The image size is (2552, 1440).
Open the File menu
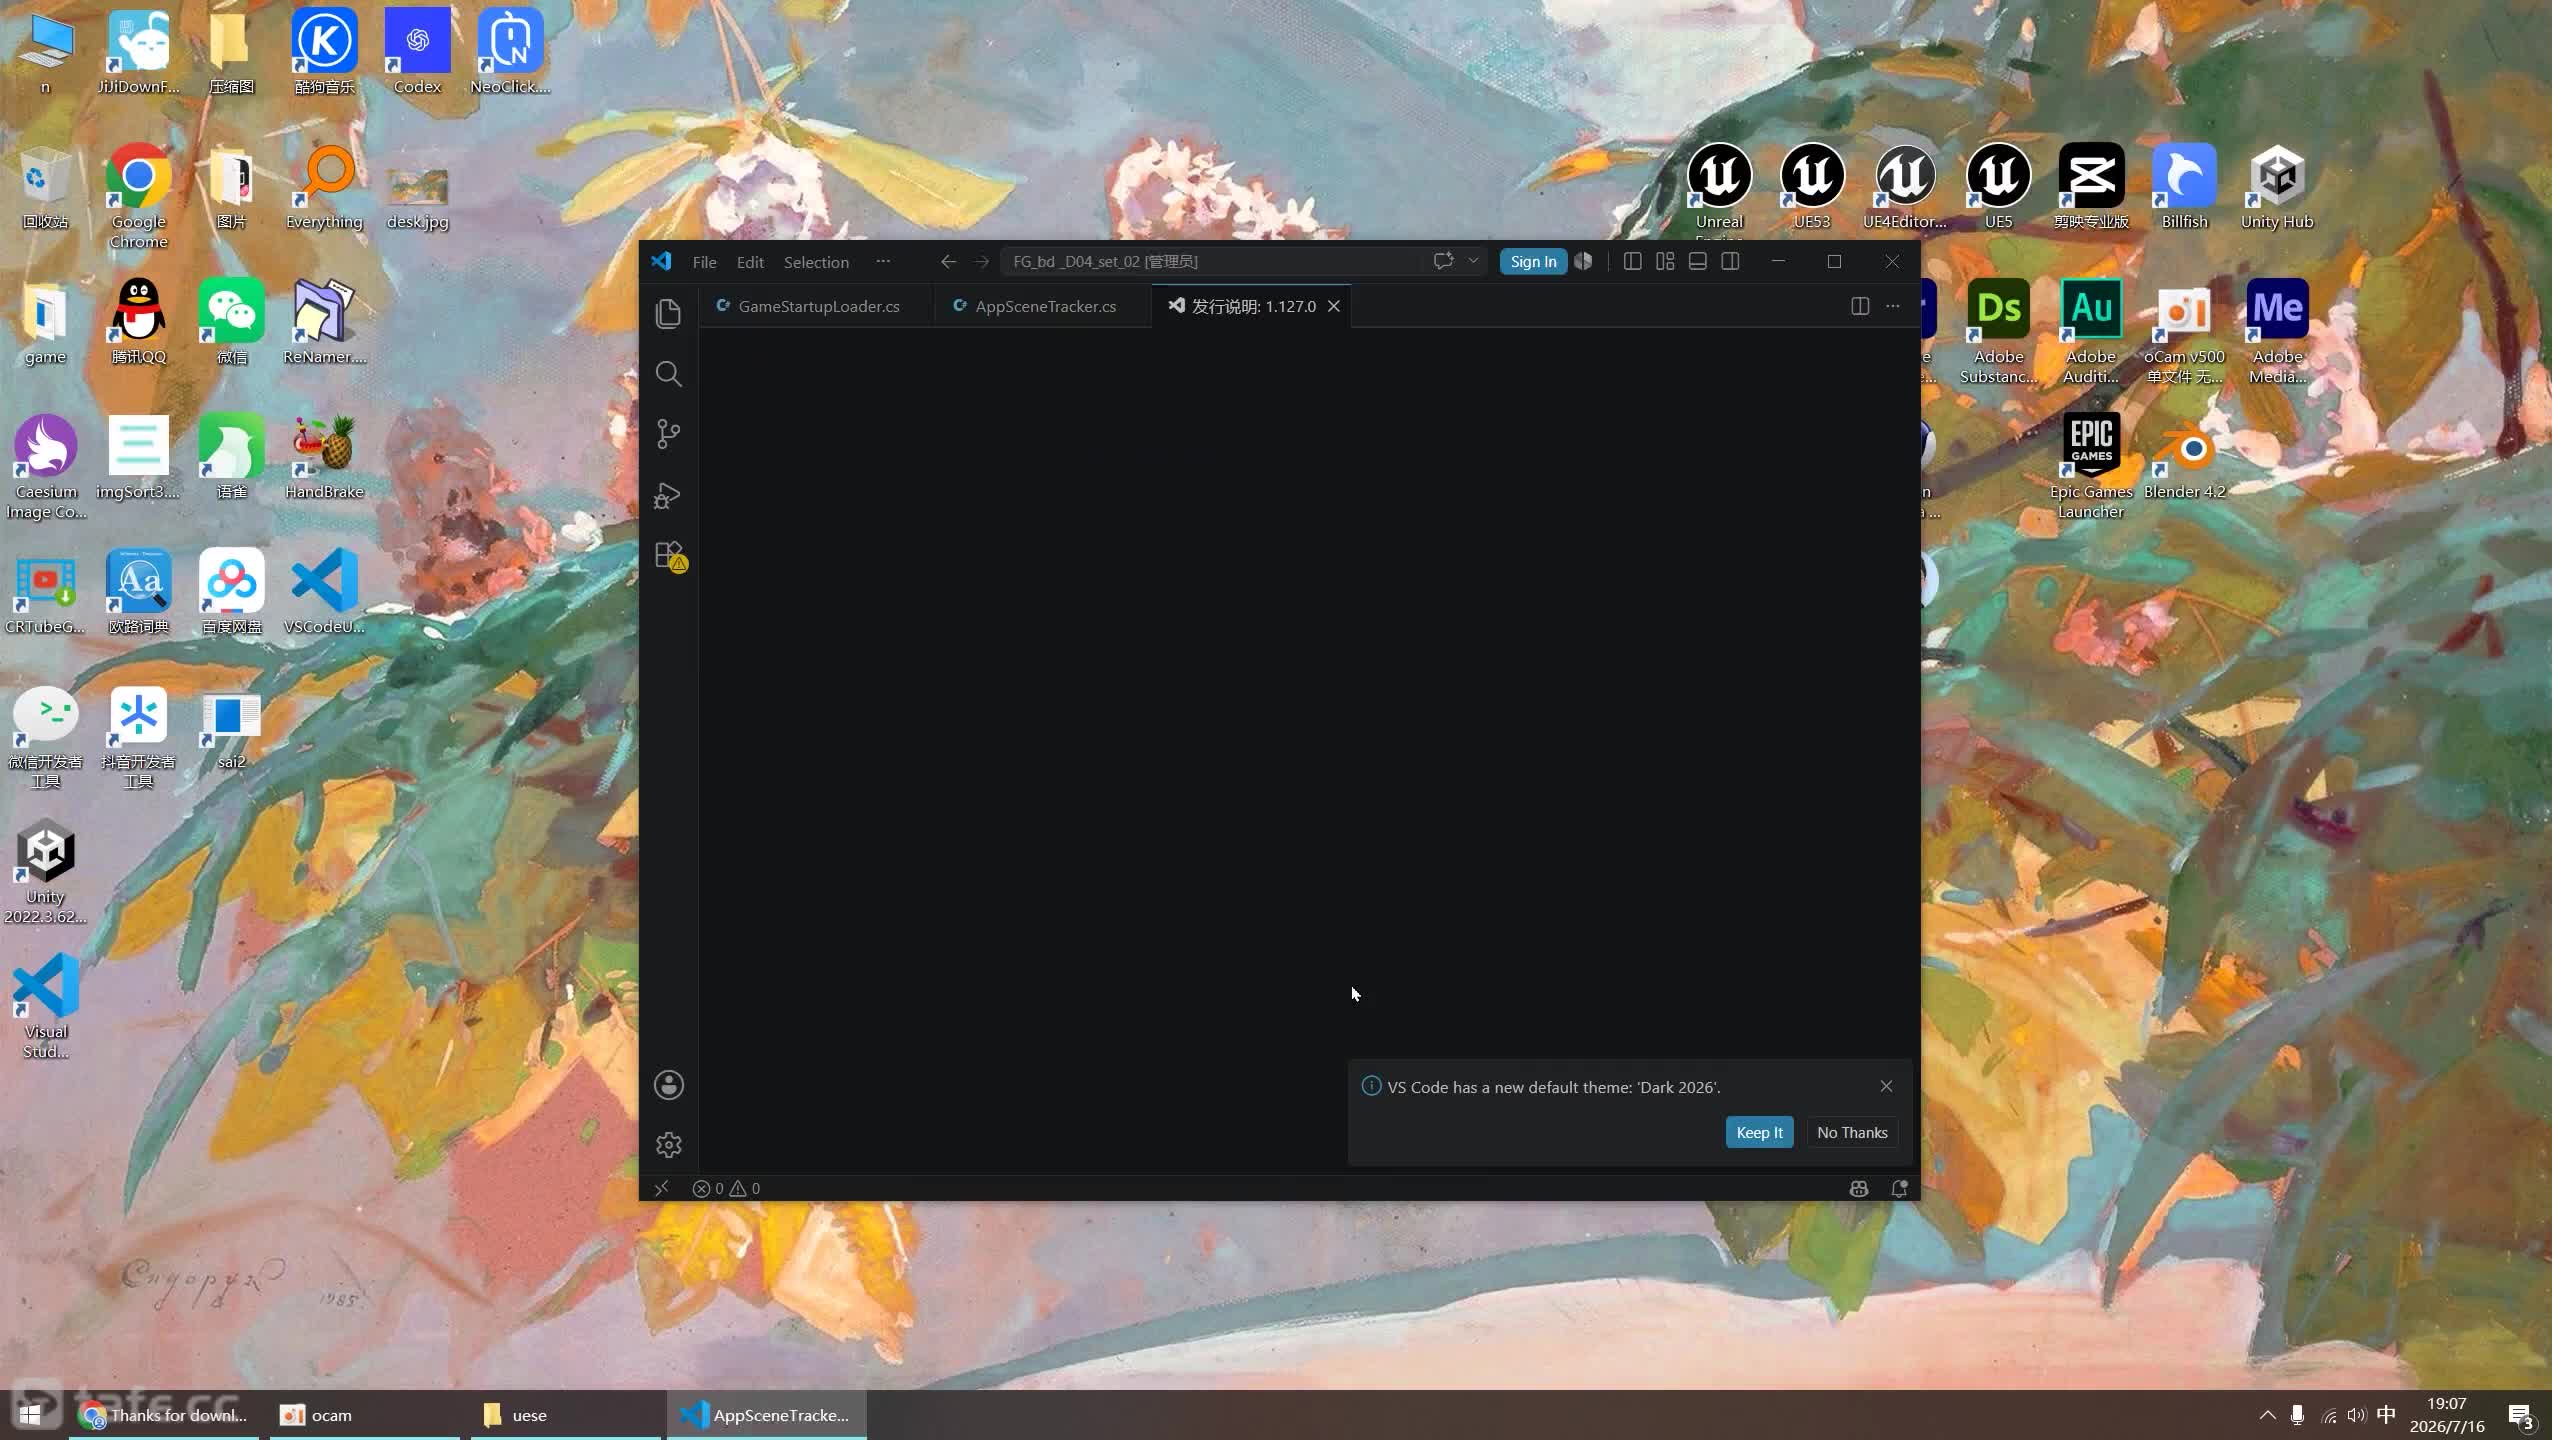(704, 262)
